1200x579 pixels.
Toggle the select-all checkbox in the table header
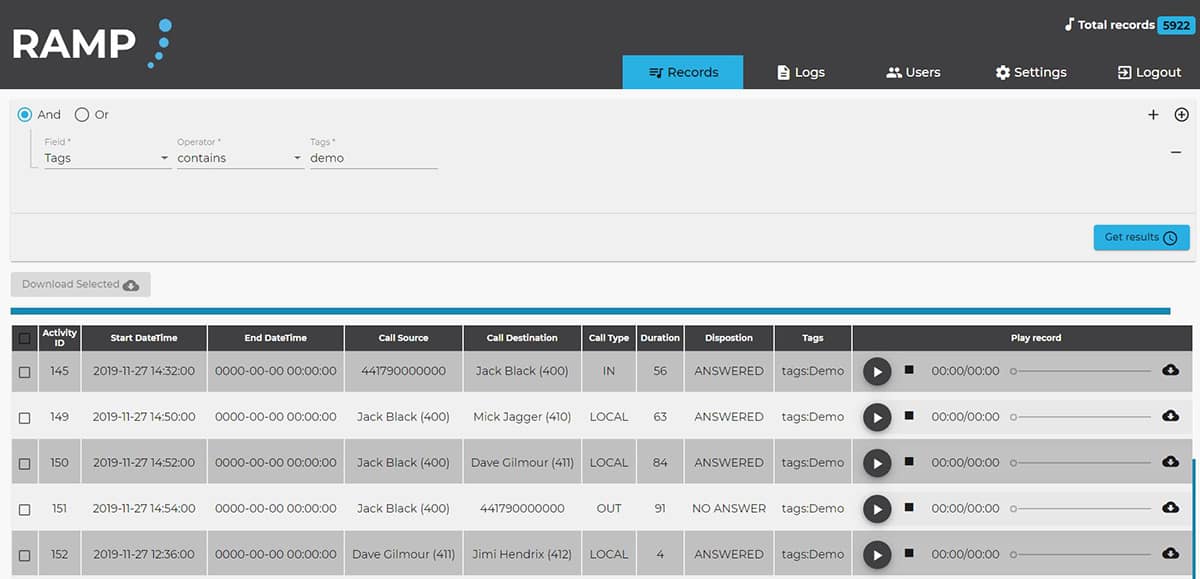pyautogui.click(x=25, y=339)
